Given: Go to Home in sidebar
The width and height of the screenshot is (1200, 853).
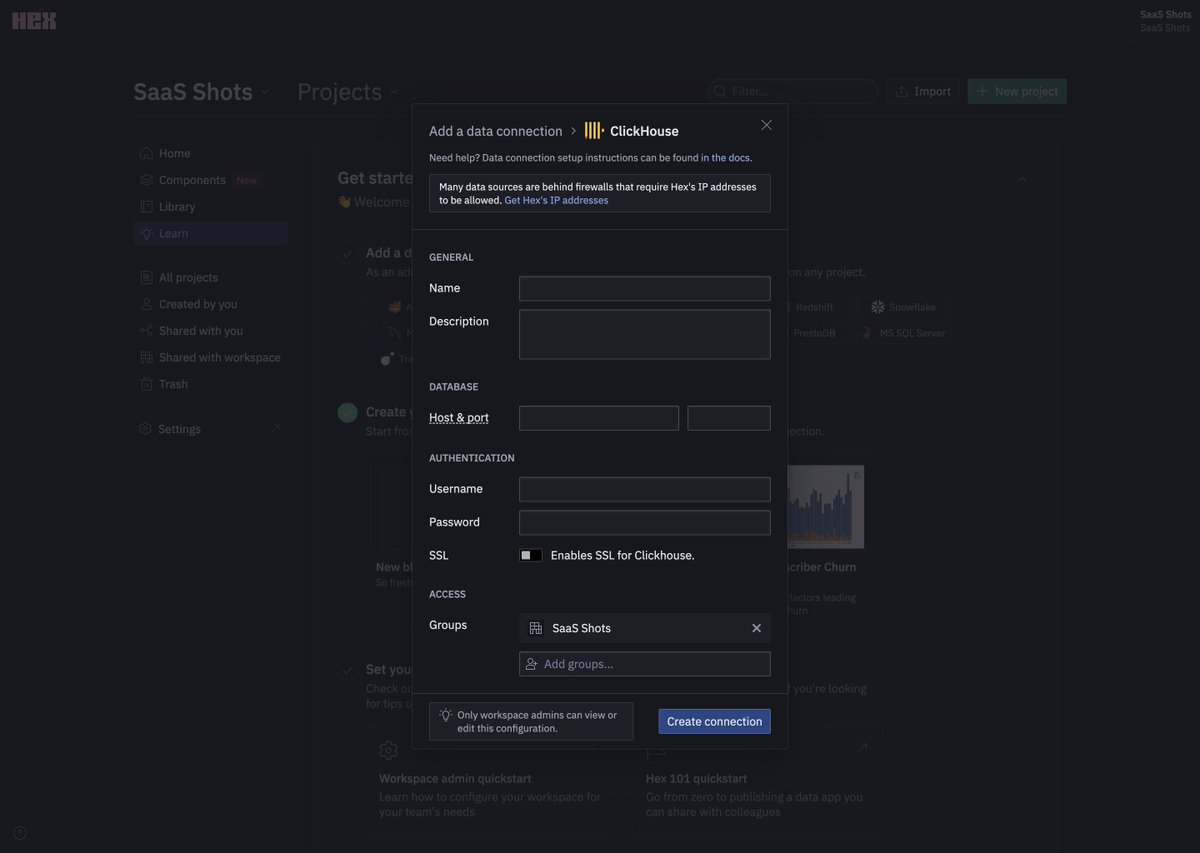Looking at the screenshot, I should click(210, 153).
